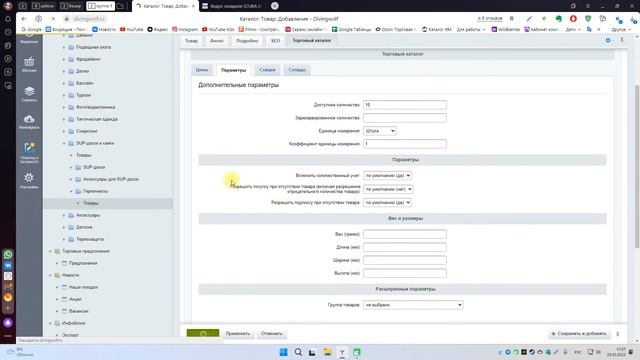Open the Магазин section in admin sidebar
The height and width of the screenshot is (360, 640).
click(x=29, y=64)
